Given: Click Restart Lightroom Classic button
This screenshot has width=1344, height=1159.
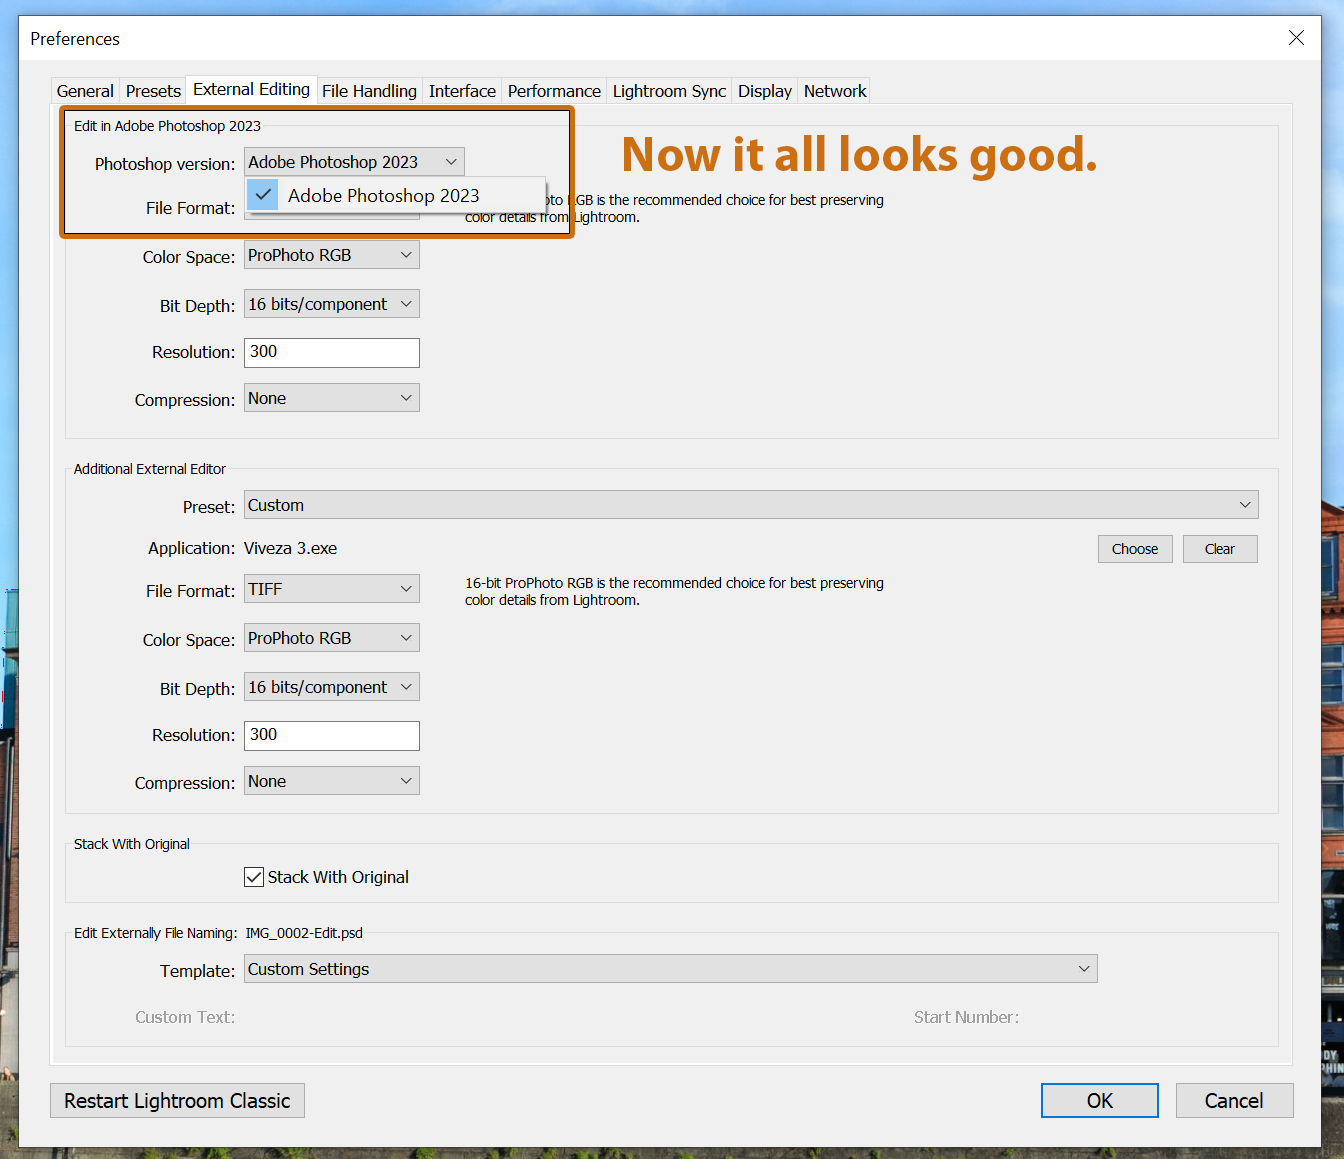Looking at the screenshot, I should [177, 1101].
